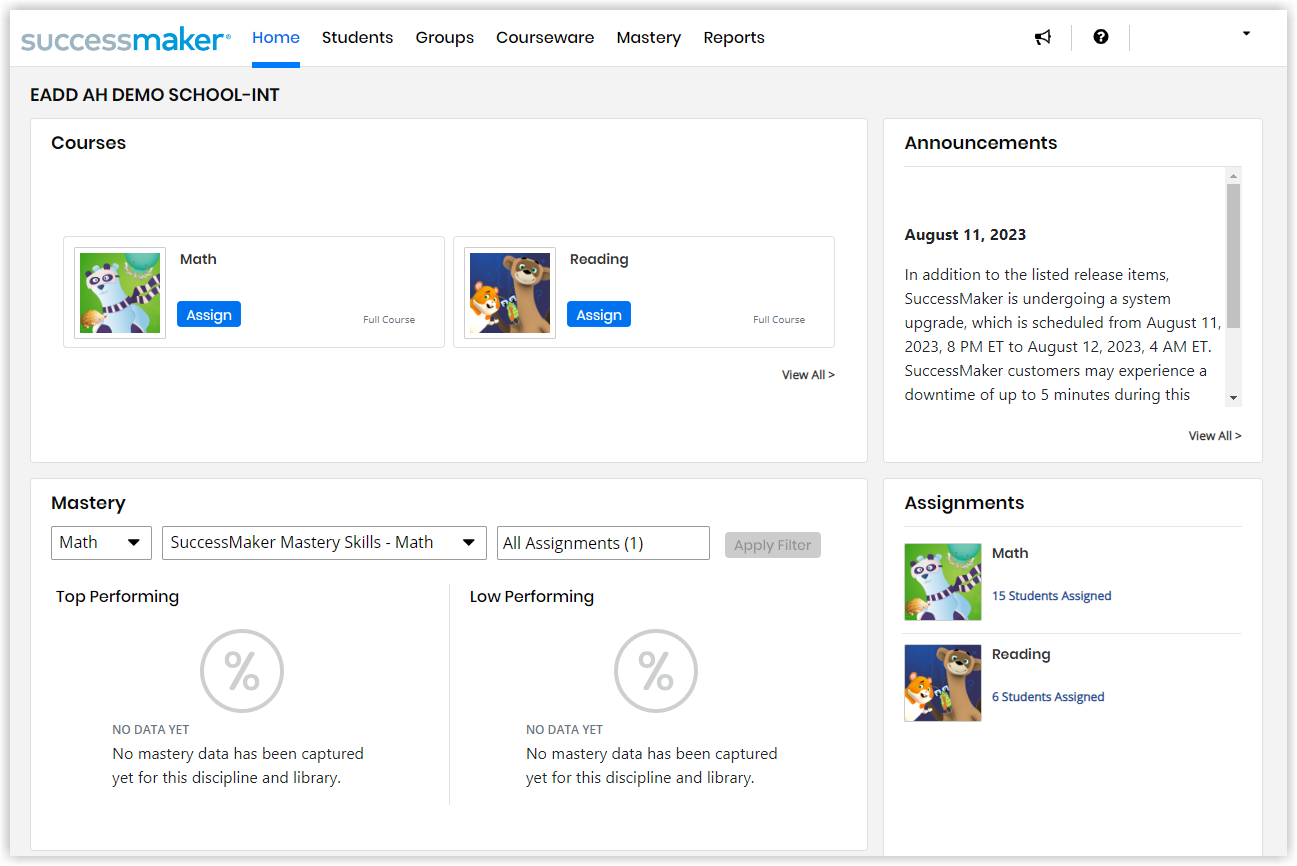Click the Reading course meerkat thumbnail
The width and height of the screenshot is (1297, 866).
(x=509, y=292)
